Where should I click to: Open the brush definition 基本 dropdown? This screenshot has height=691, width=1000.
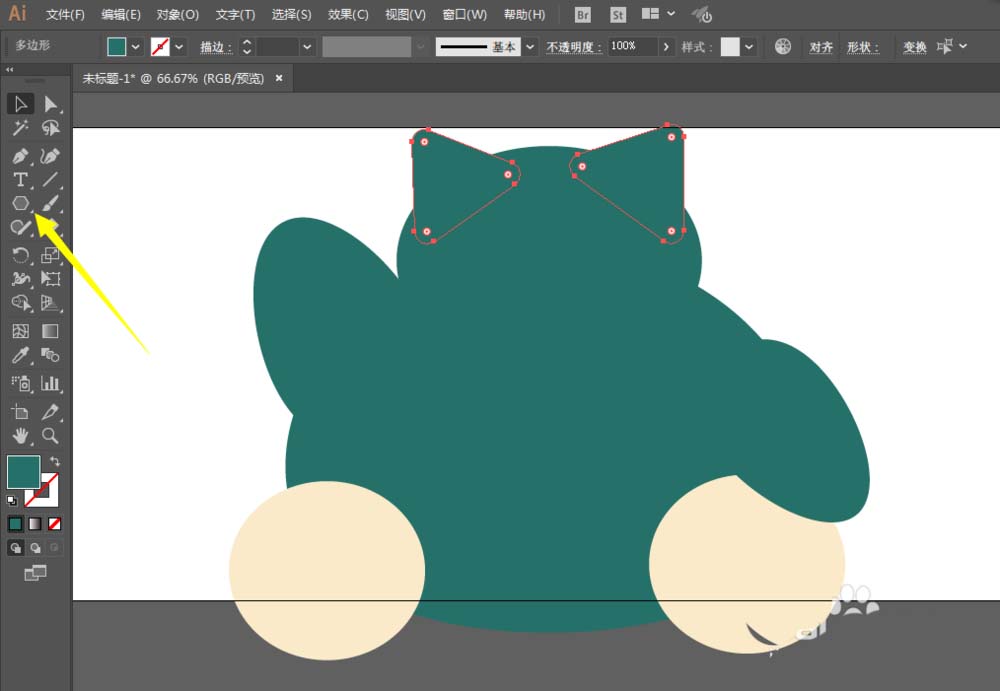(530, 47)
